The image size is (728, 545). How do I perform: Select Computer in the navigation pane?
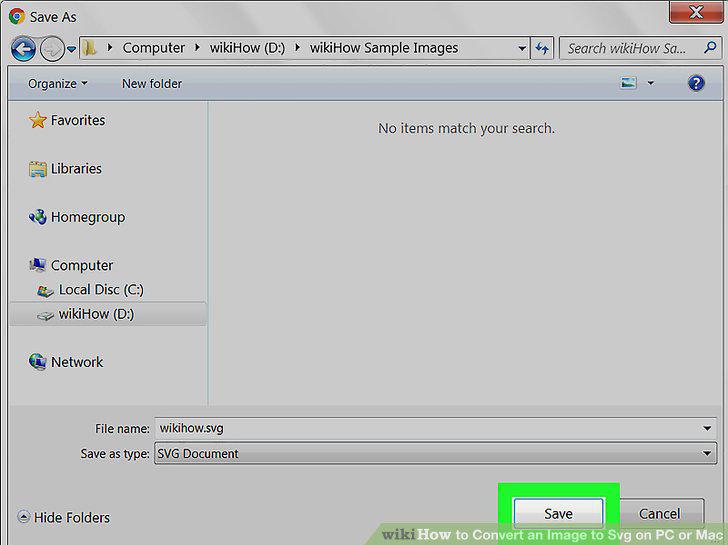82,266
